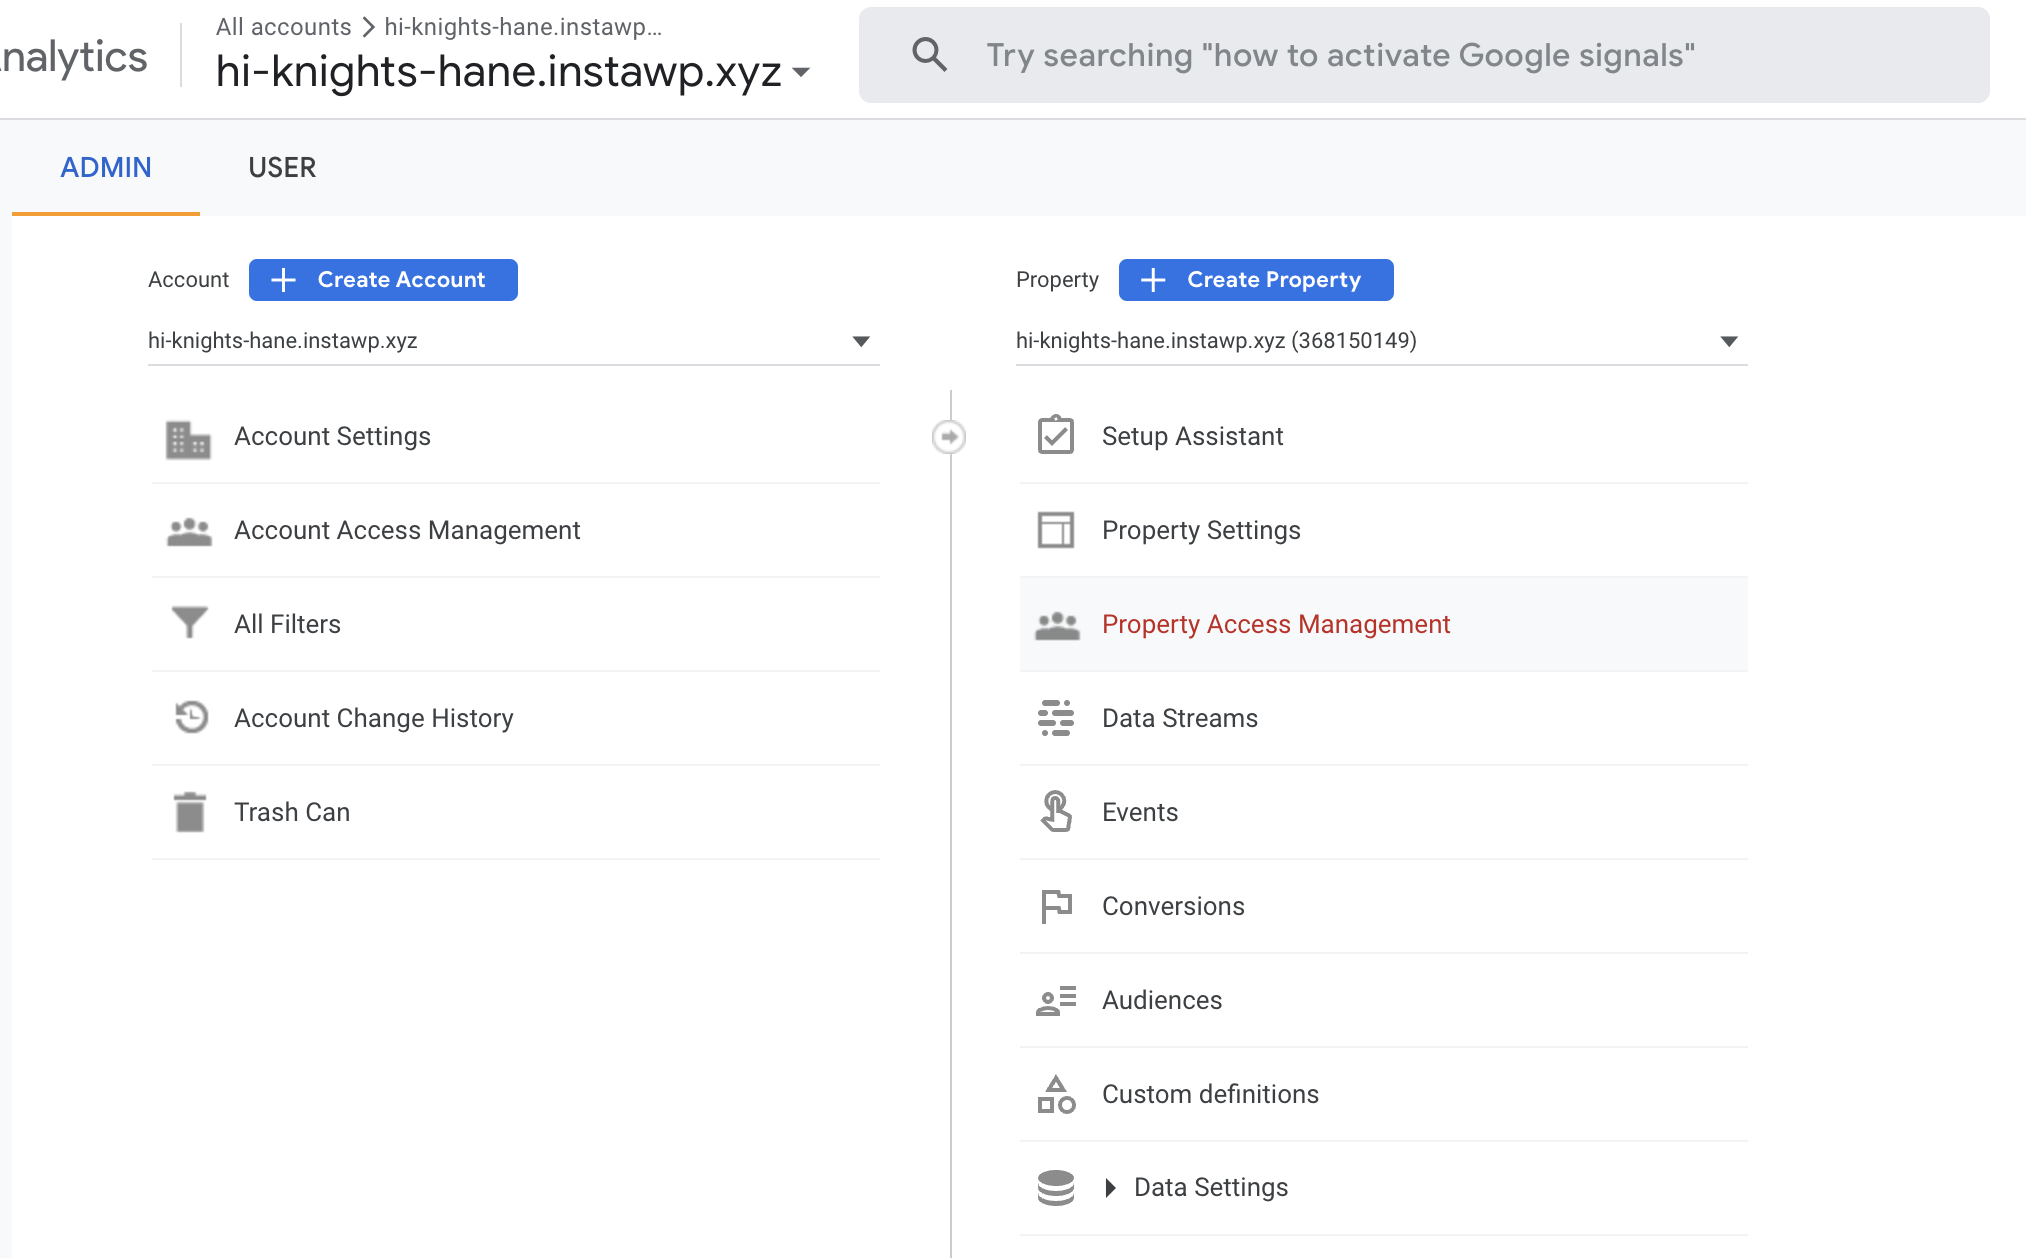
Task: Open Audiences via its person icon
Action: pos(1055,1000)
